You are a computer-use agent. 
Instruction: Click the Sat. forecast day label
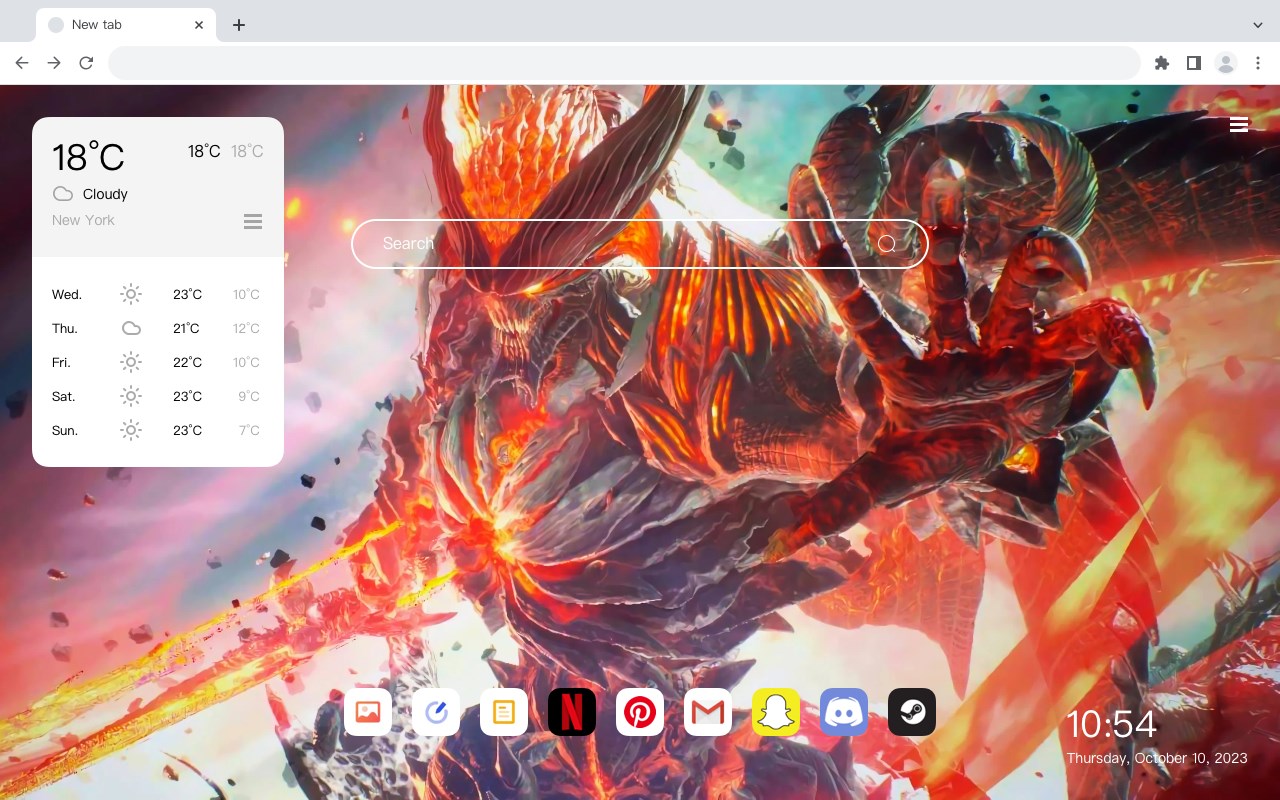click(64, 396)
